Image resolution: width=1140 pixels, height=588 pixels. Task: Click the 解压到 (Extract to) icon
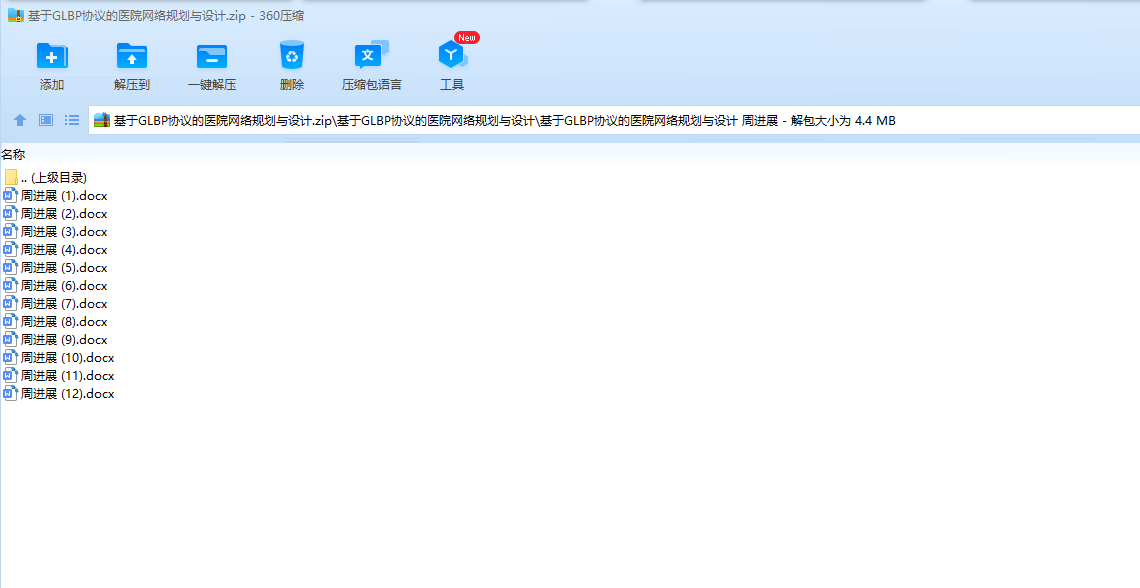[x=132, y=56]
